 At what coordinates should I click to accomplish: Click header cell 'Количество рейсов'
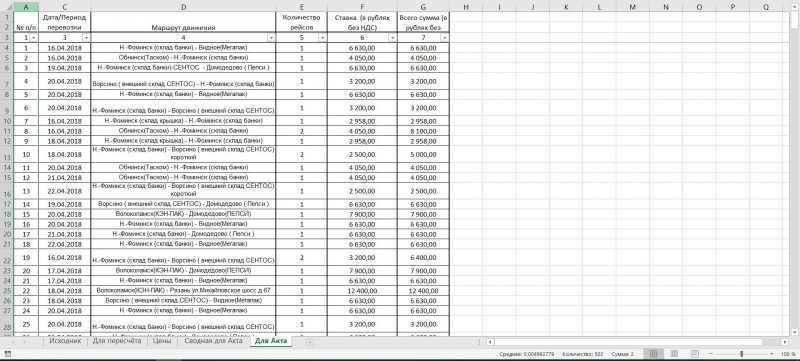(x=302, y=22)
